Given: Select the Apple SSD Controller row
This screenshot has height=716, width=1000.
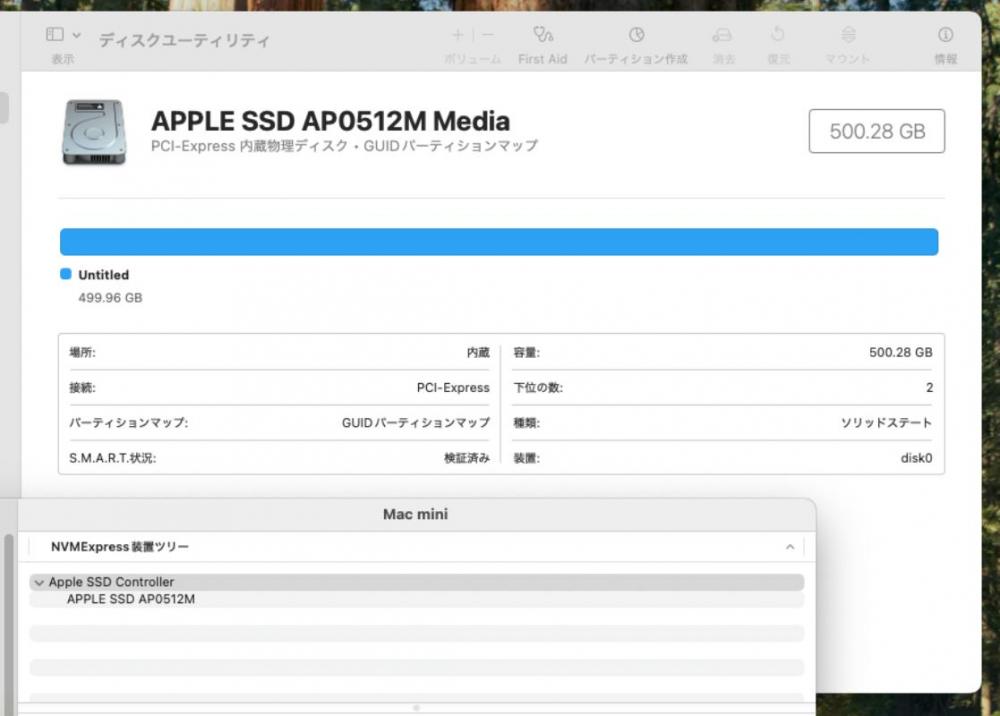Looking at the screenshot, I should (416, 582).
